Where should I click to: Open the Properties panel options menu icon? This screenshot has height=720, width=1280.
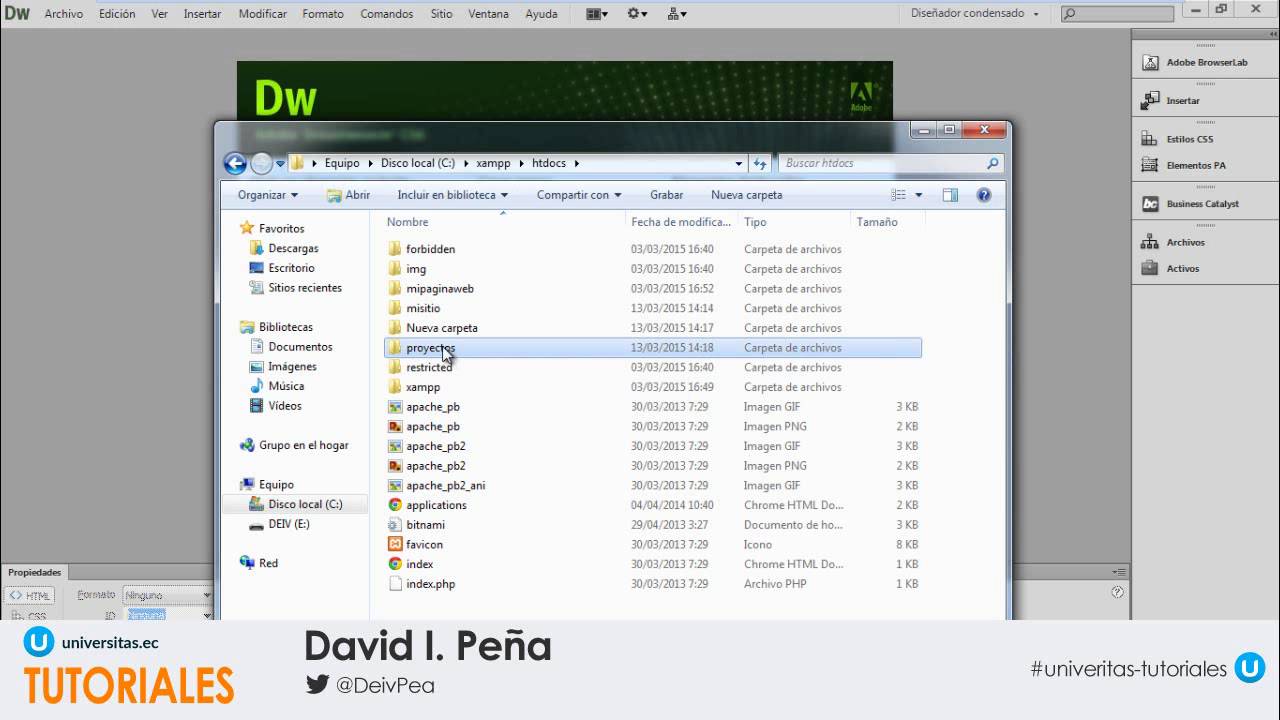pos(1119,572)
